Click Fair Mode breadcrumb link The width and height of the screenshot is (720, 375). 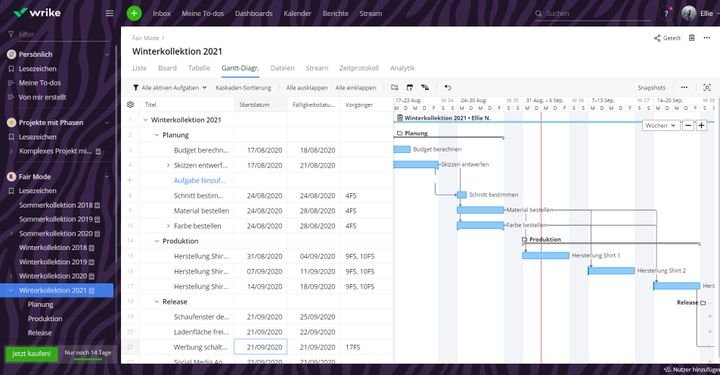pos(146,38)
